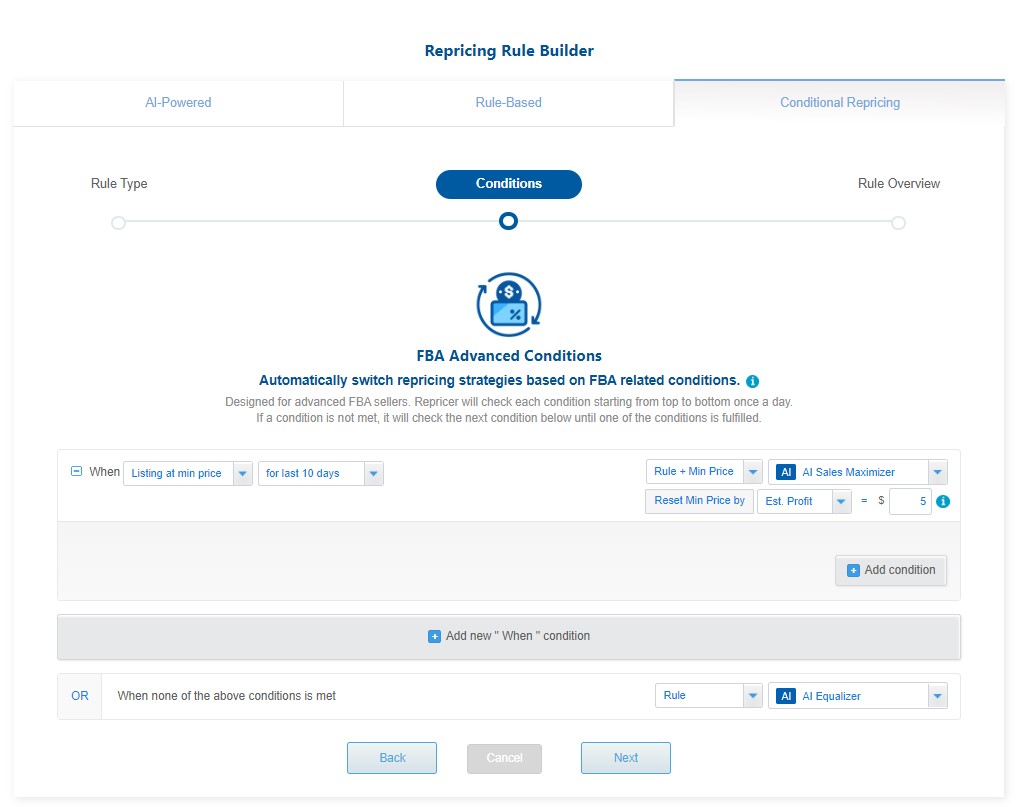Switch to the AI-Powered tab
The height and width of the screenshot is (807, 1018).
point(178,103)
